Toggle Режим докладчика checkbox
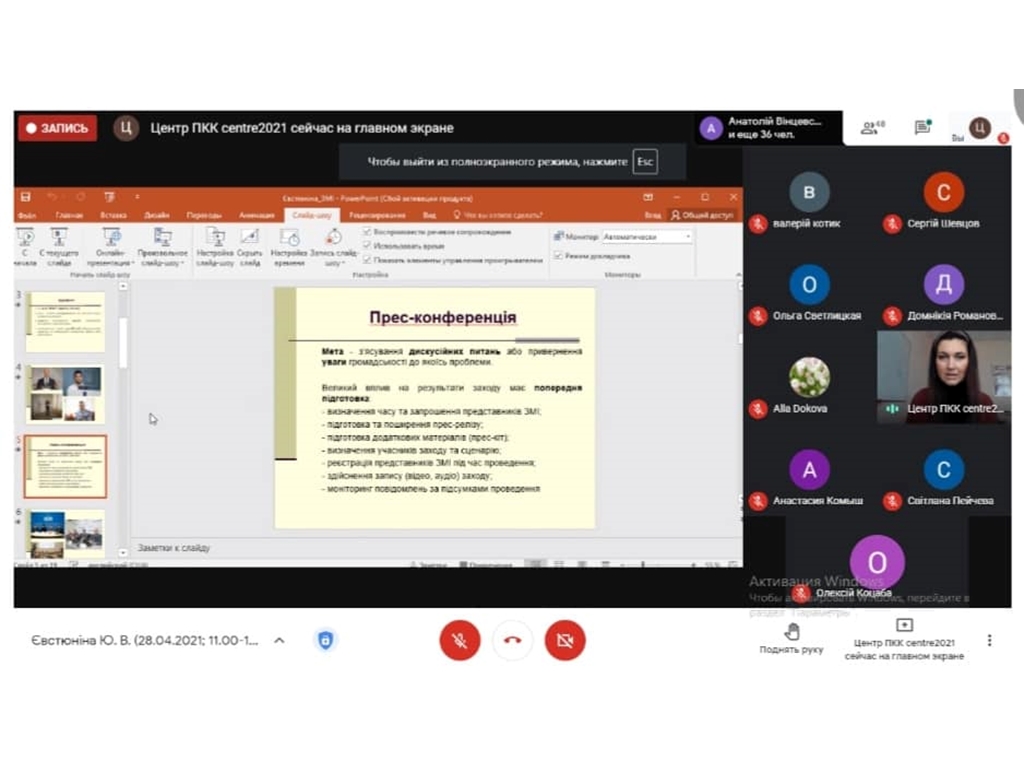1024x768 pixels. click(x=558, y=256)
